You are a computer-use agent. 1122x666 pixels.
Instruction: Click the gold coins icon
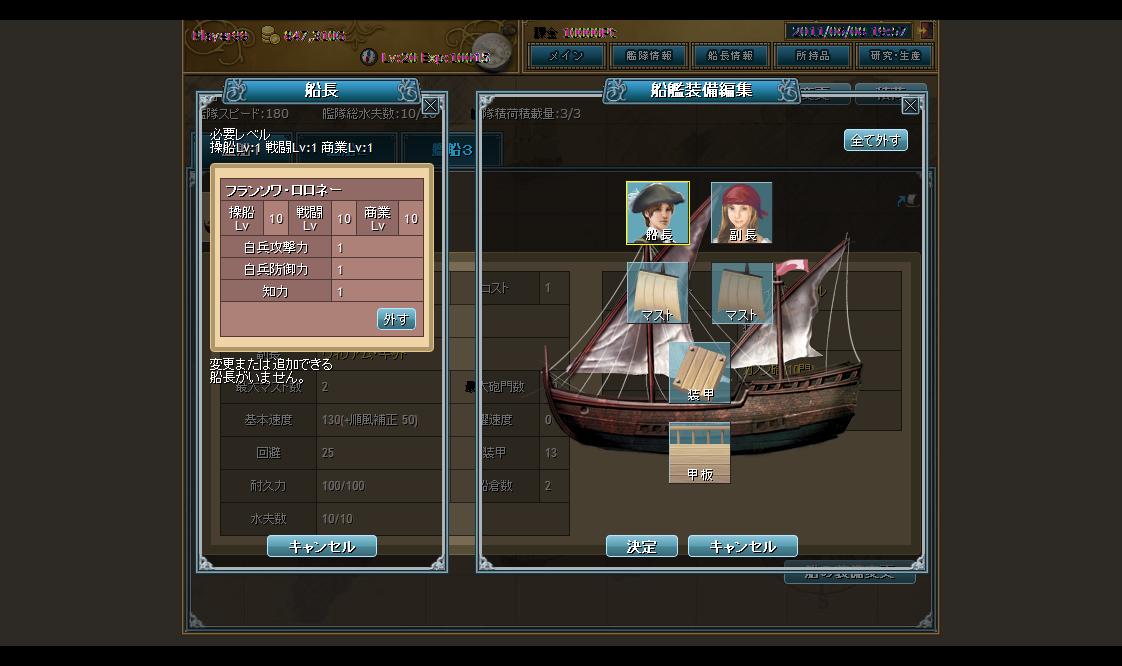point(270,34)
